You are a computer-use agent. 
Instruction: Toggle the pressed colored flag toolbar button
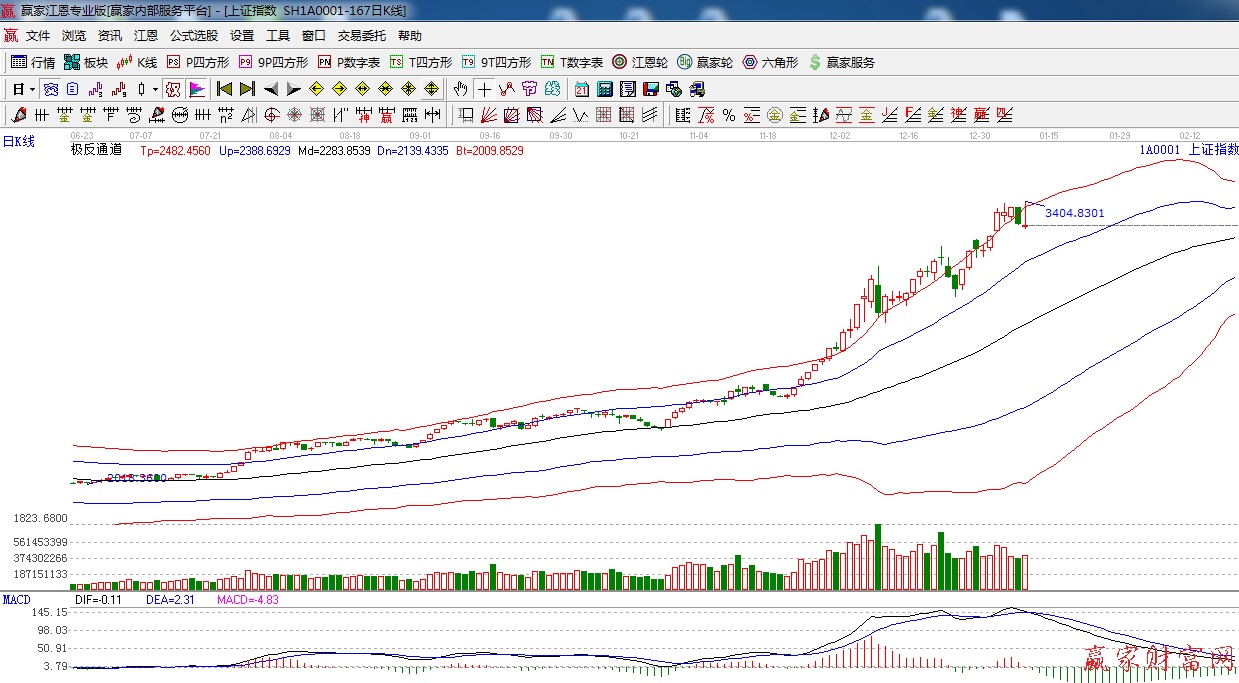[x=197, y=89]
